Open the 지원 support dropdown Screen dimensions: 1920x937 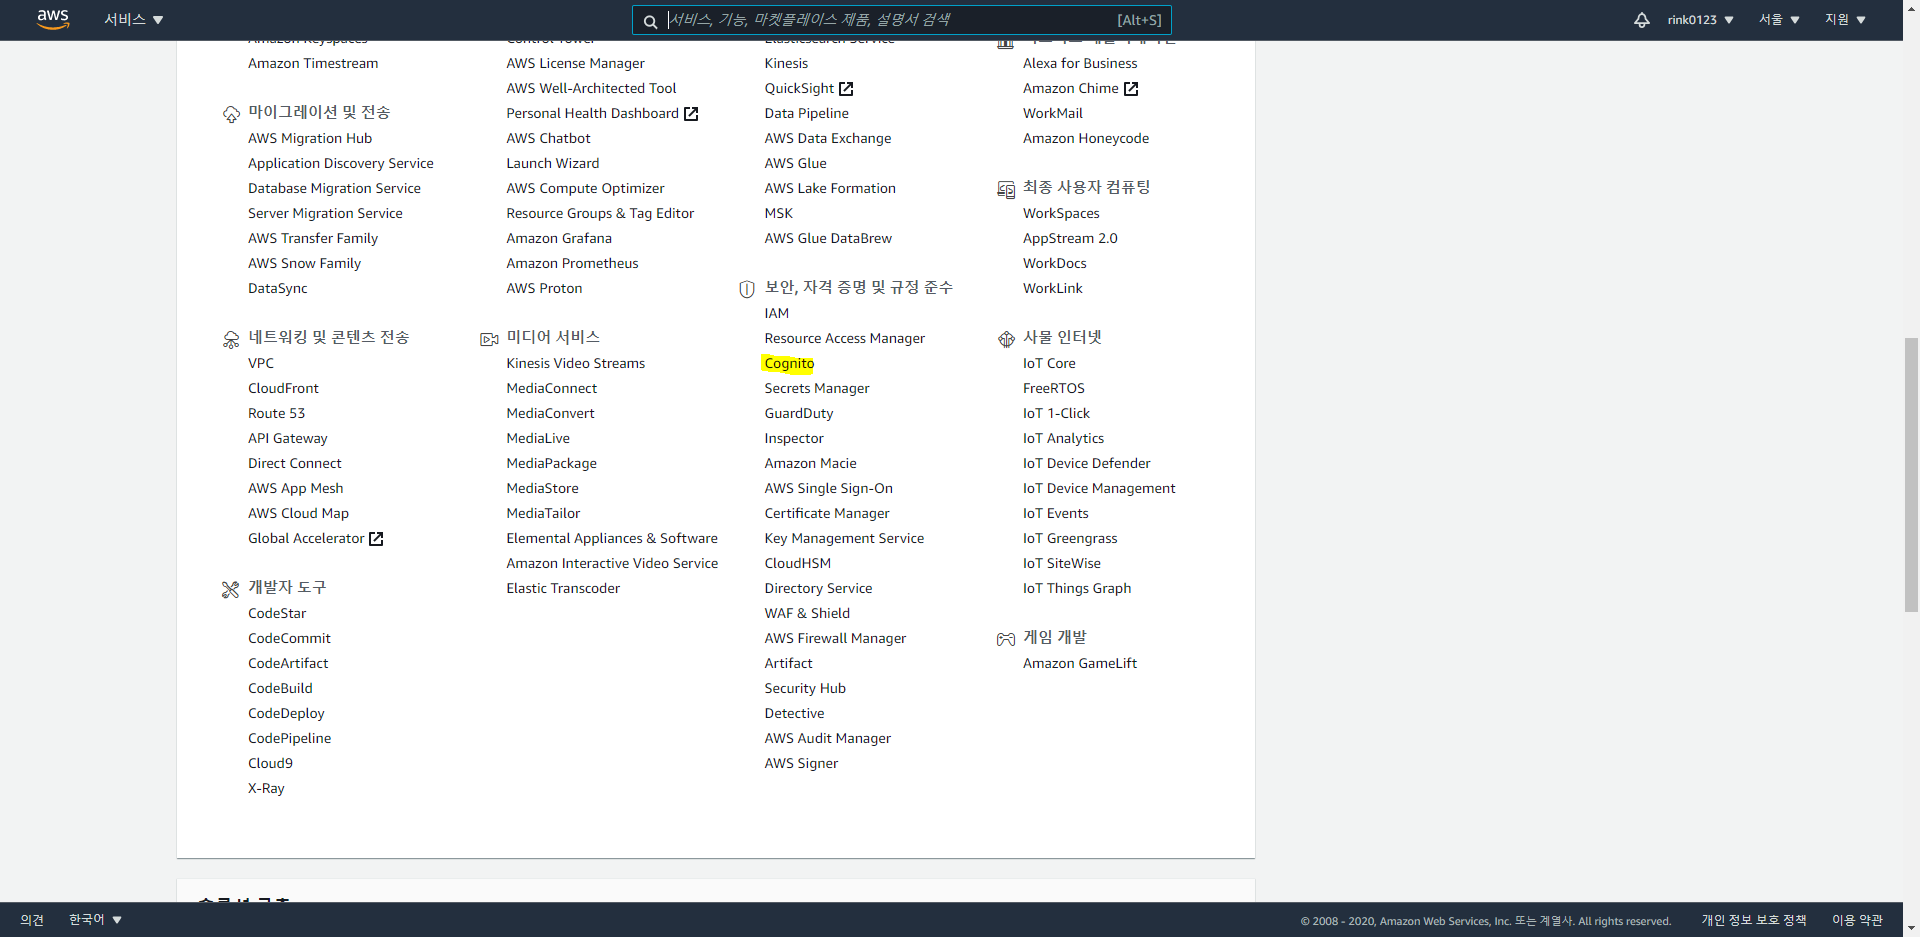point(1845,20)
